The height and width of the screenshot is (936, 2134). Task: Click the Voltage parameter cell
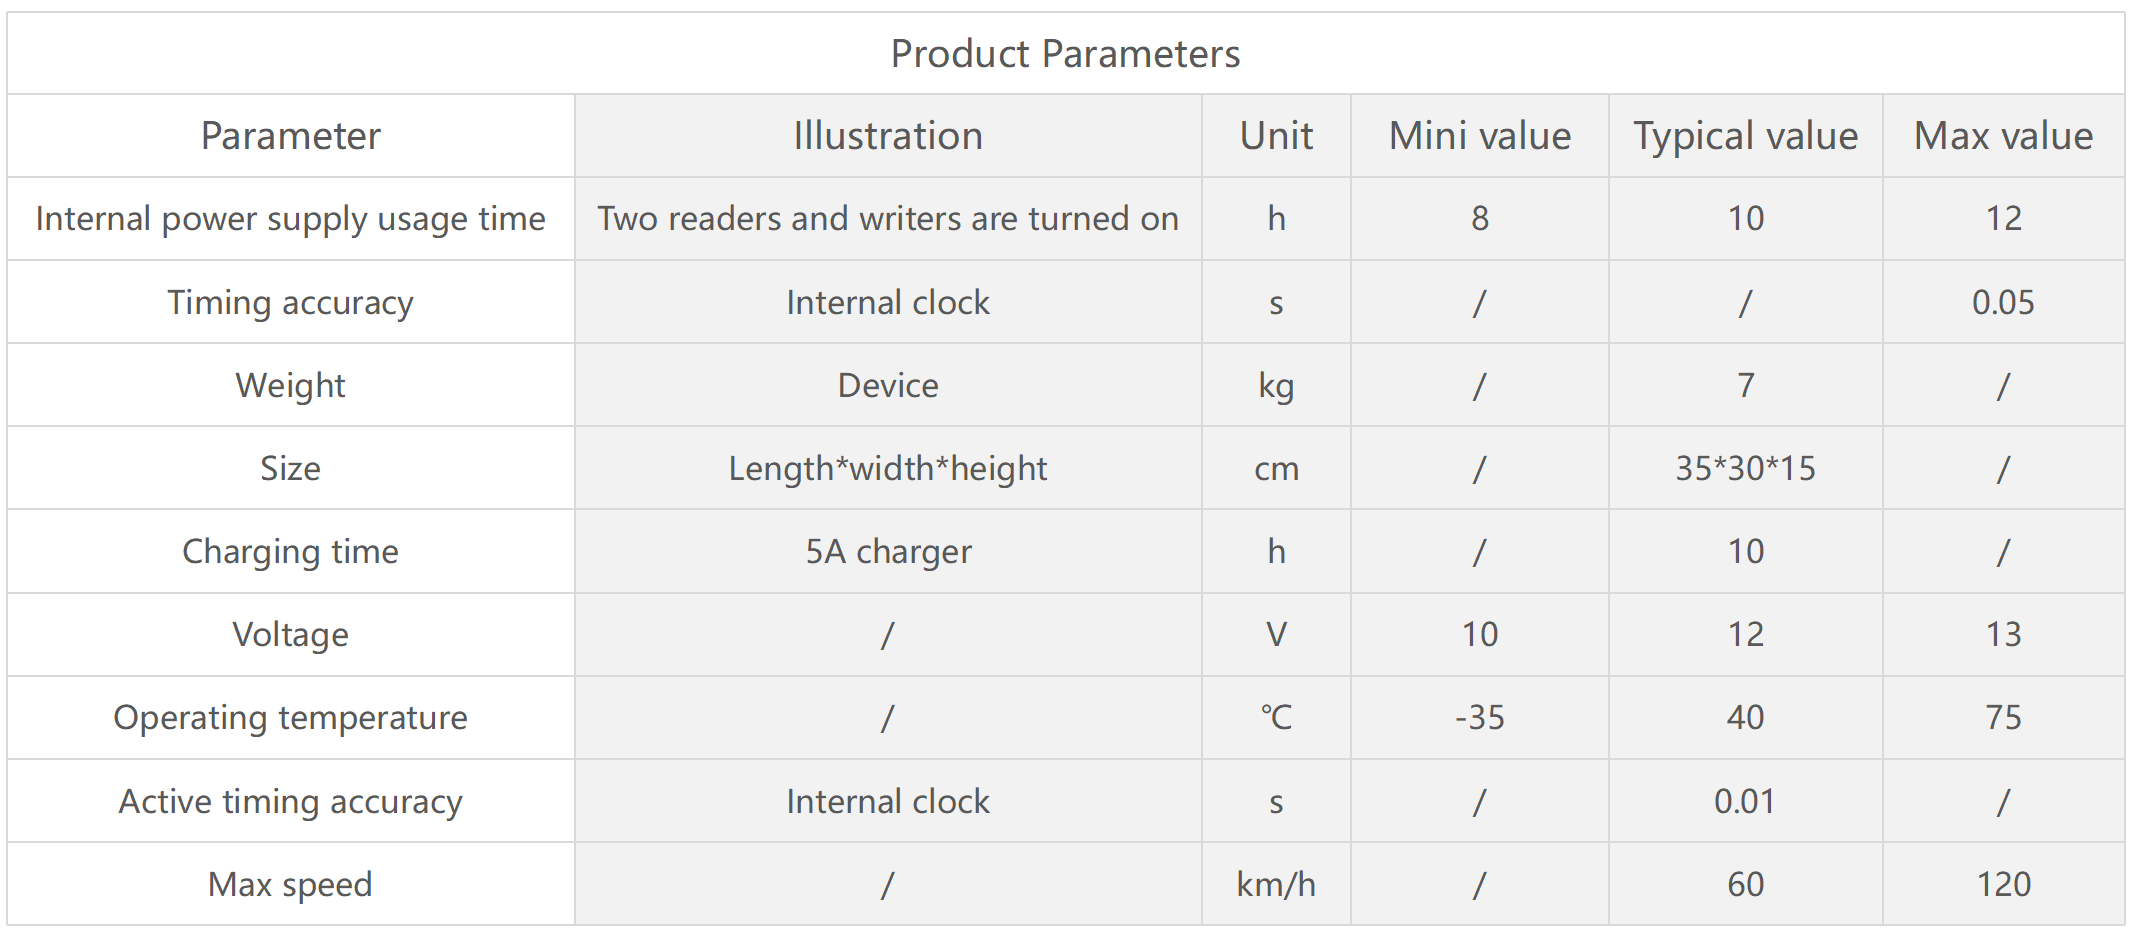click(291, 635)
